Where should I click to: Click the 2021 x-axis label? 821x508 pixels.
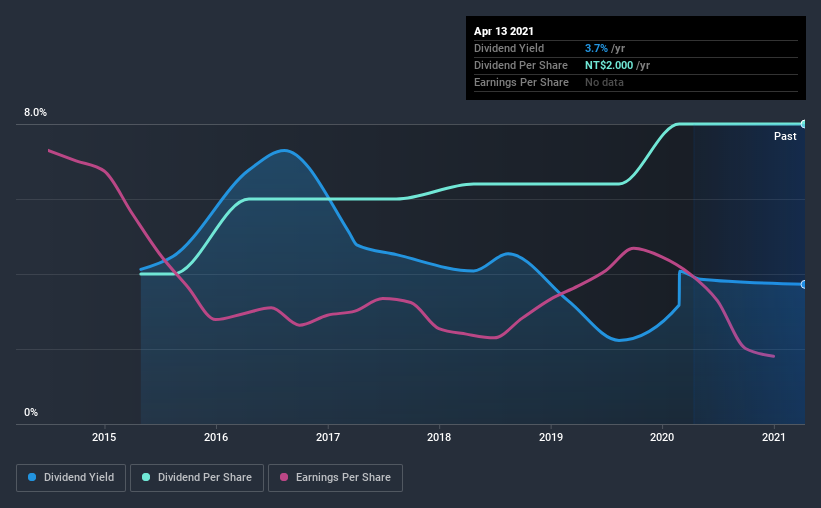tap(774, 437)
